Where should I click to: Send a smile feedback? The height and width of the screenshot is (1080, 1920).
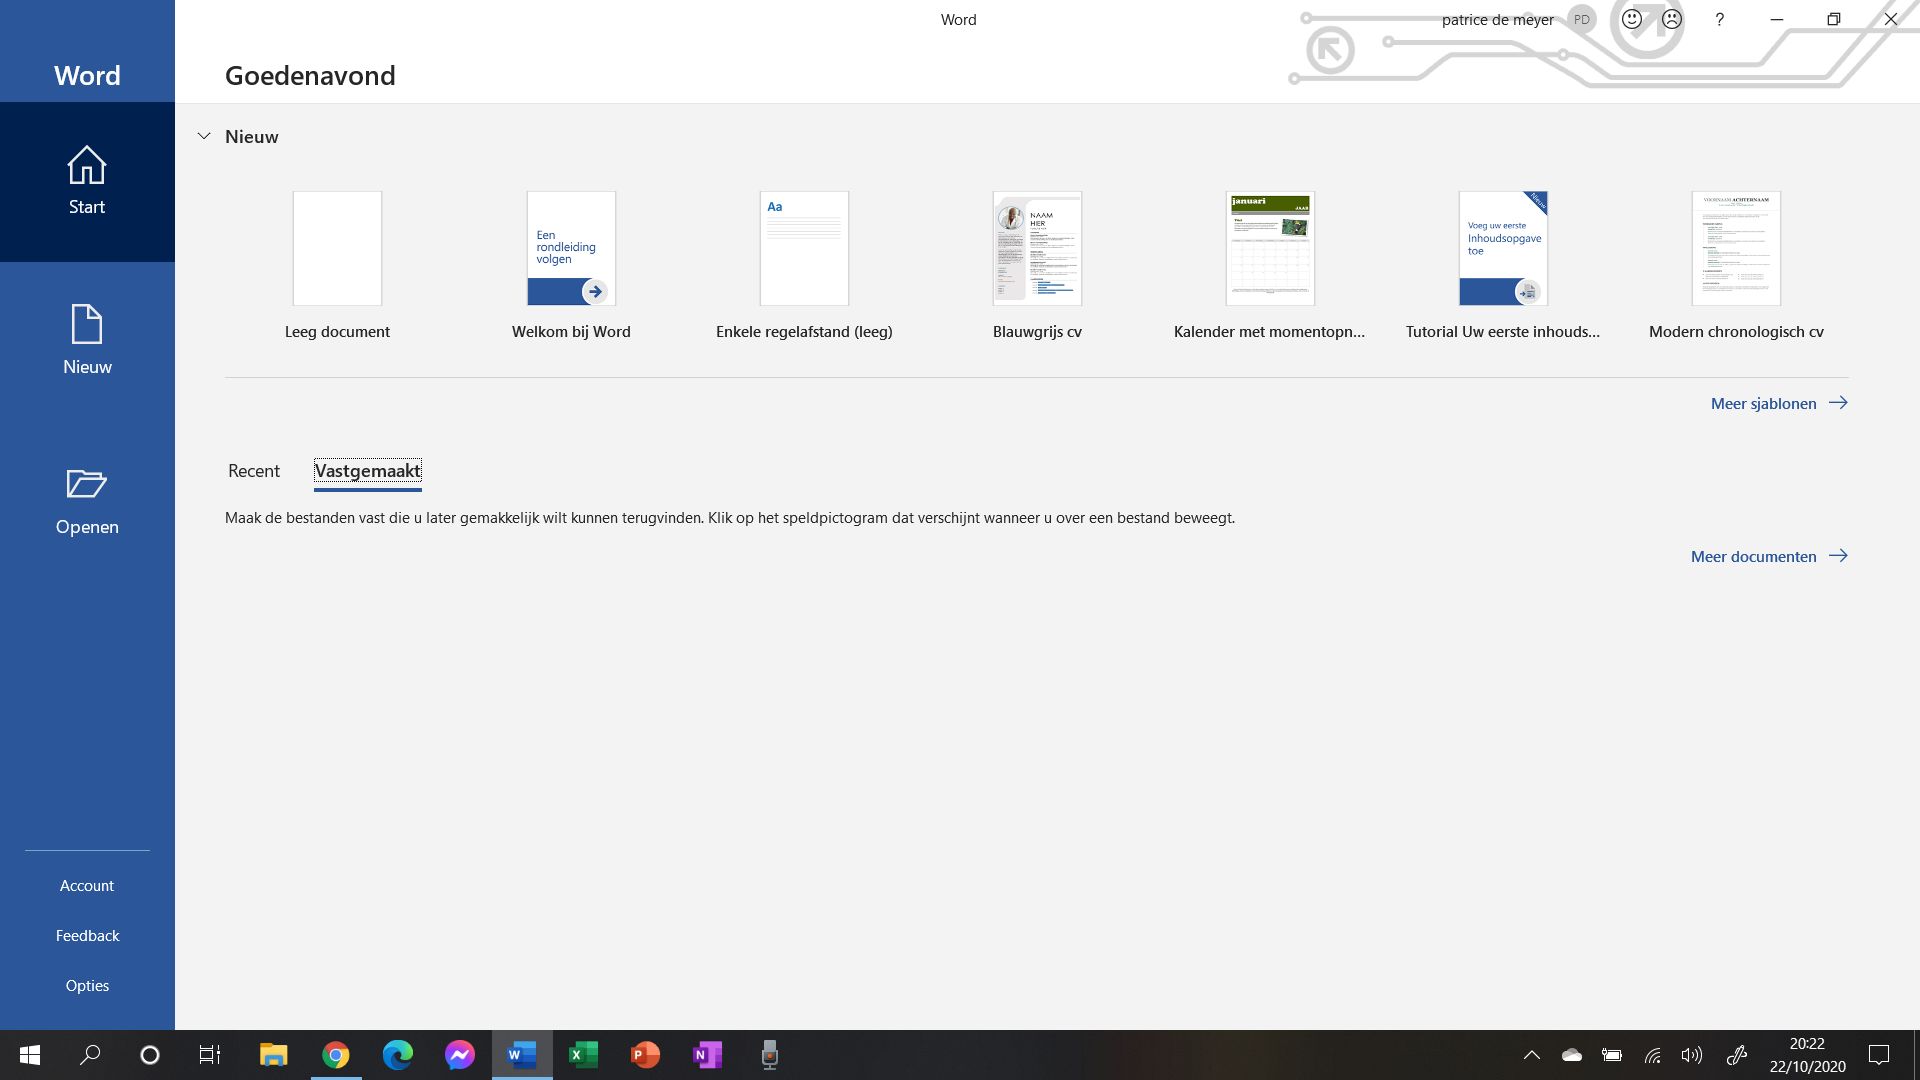(x=1632, y=19)
